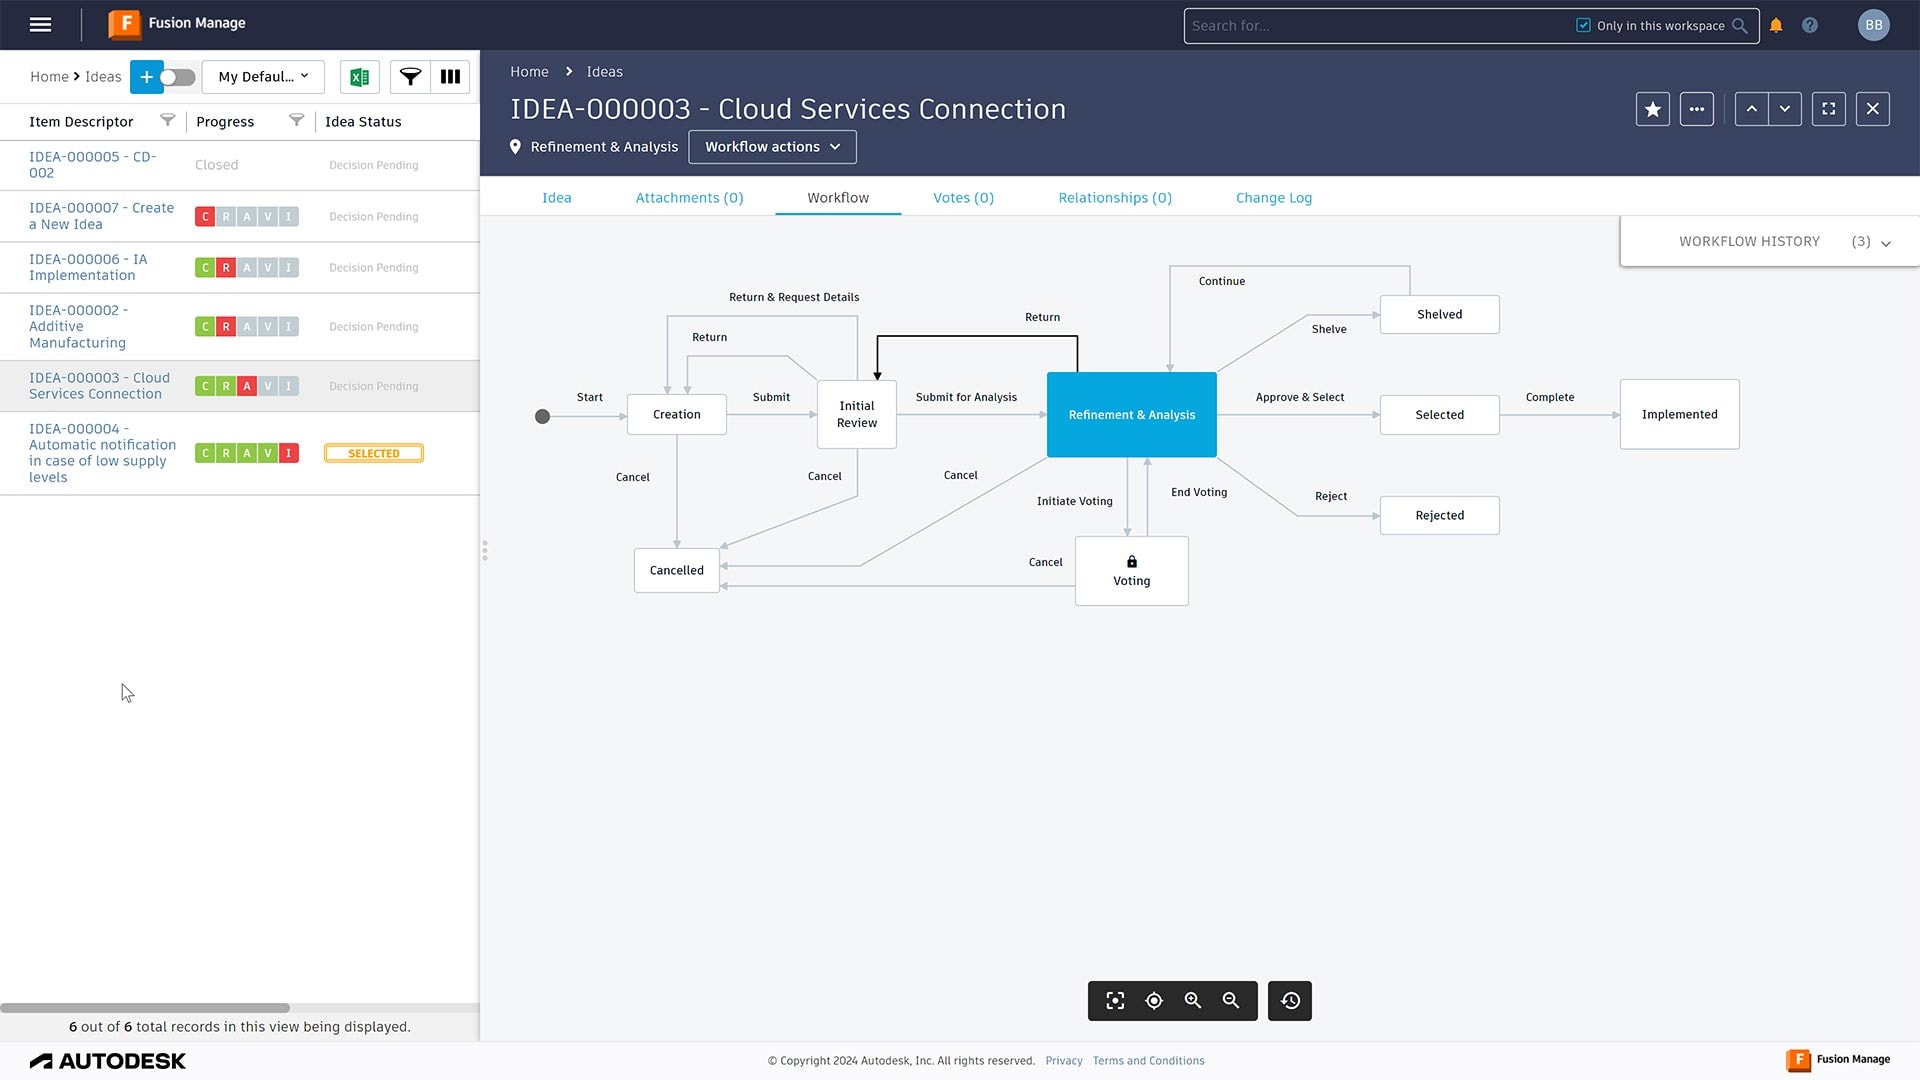Image resolution: width=1920 pixels, height=1080 pixels.
Task: Open the Privacy link in footer
Action: tap(1064, 1061)
